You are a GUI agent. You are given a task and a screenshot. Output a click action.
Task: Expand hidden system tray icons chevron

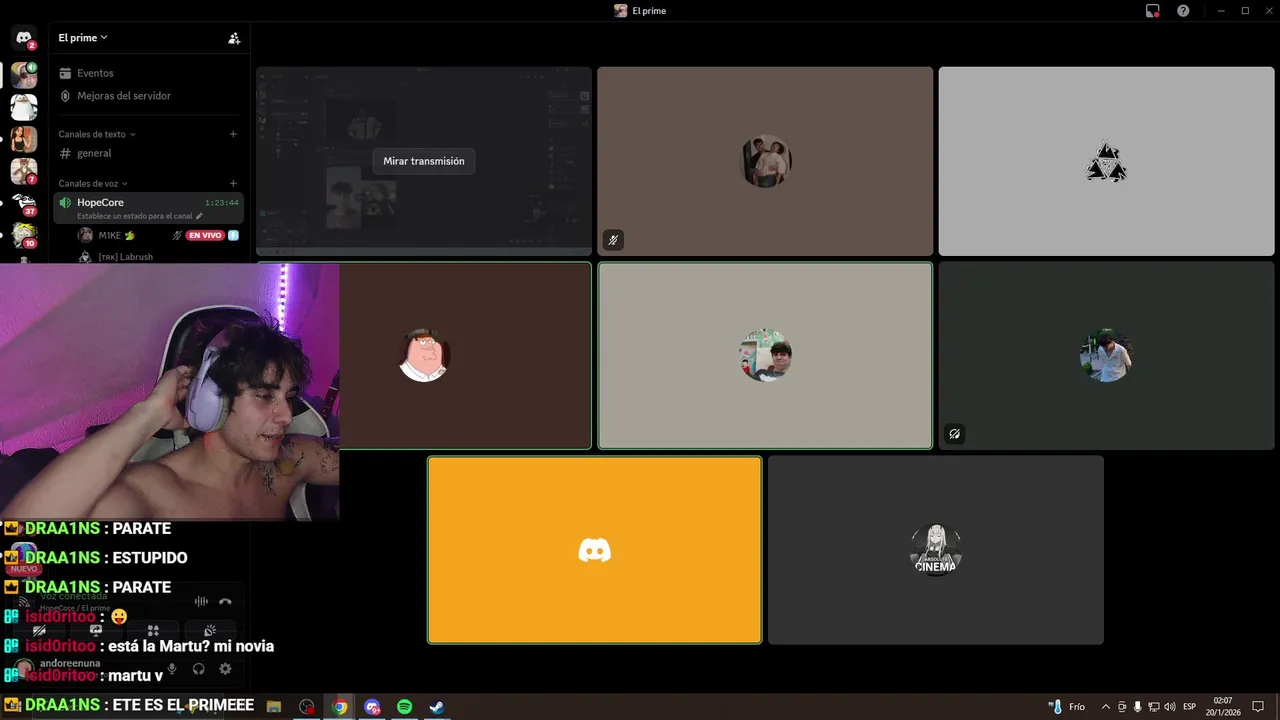(1106, 707)
